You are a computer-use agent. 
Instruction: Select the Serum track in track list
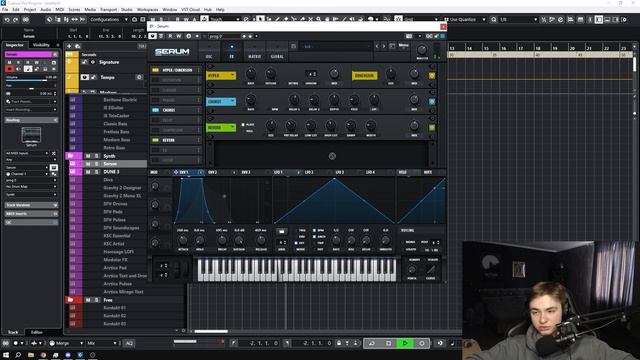110,164
